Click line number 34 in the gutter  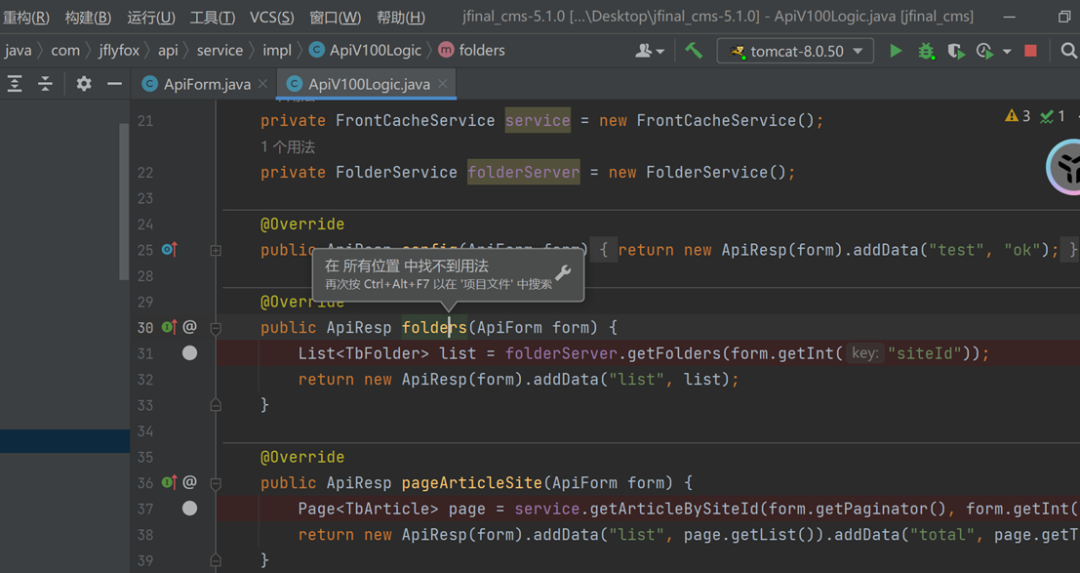tap(145, 431)
